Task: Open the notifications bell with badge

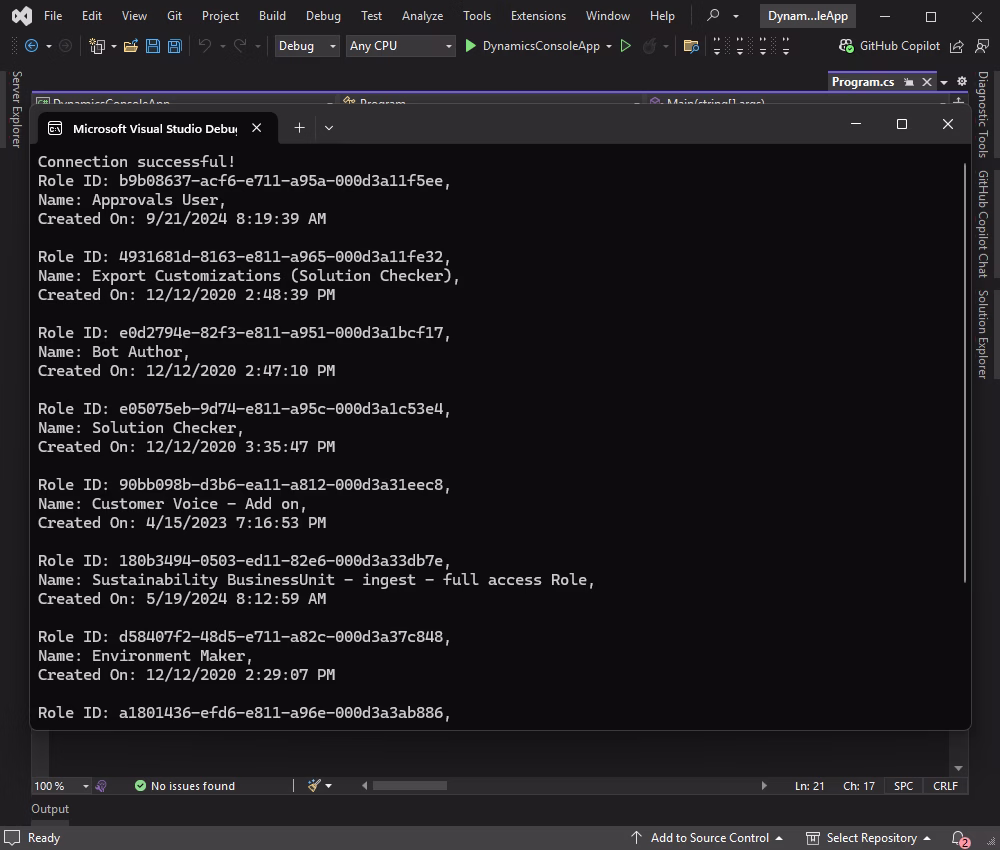Action: pos(960,839)
